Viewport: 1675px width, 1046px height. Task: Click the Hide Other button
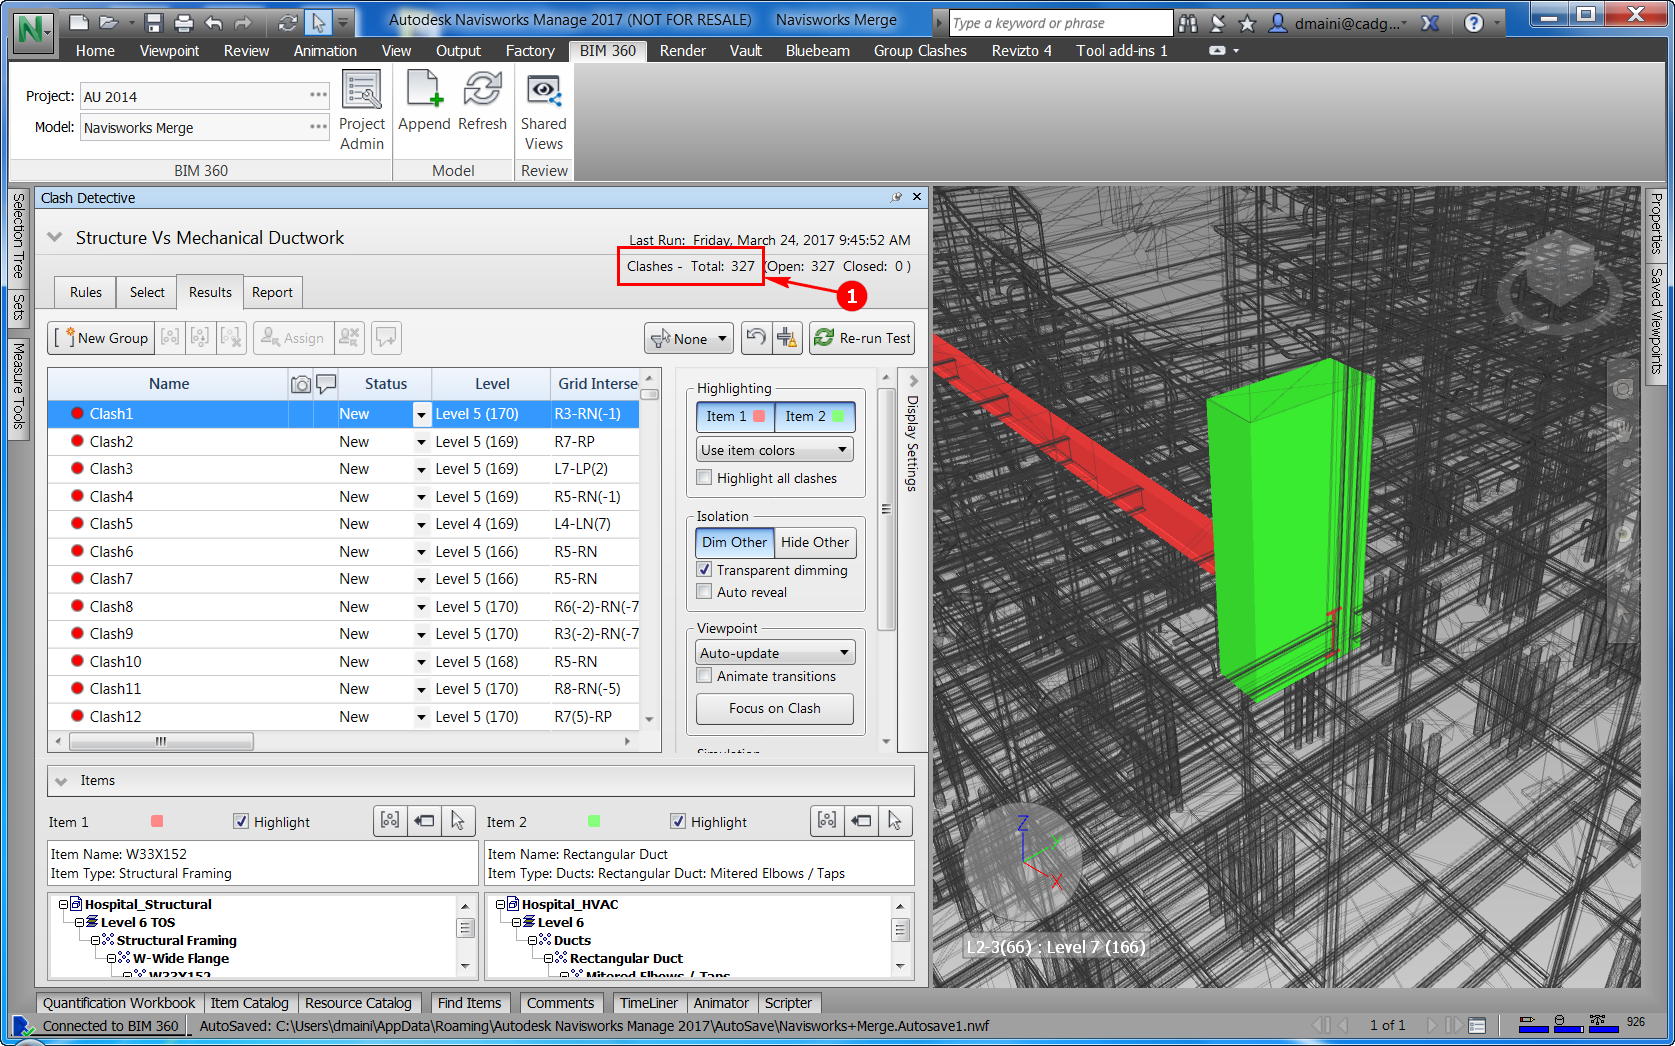coord(814,542)
